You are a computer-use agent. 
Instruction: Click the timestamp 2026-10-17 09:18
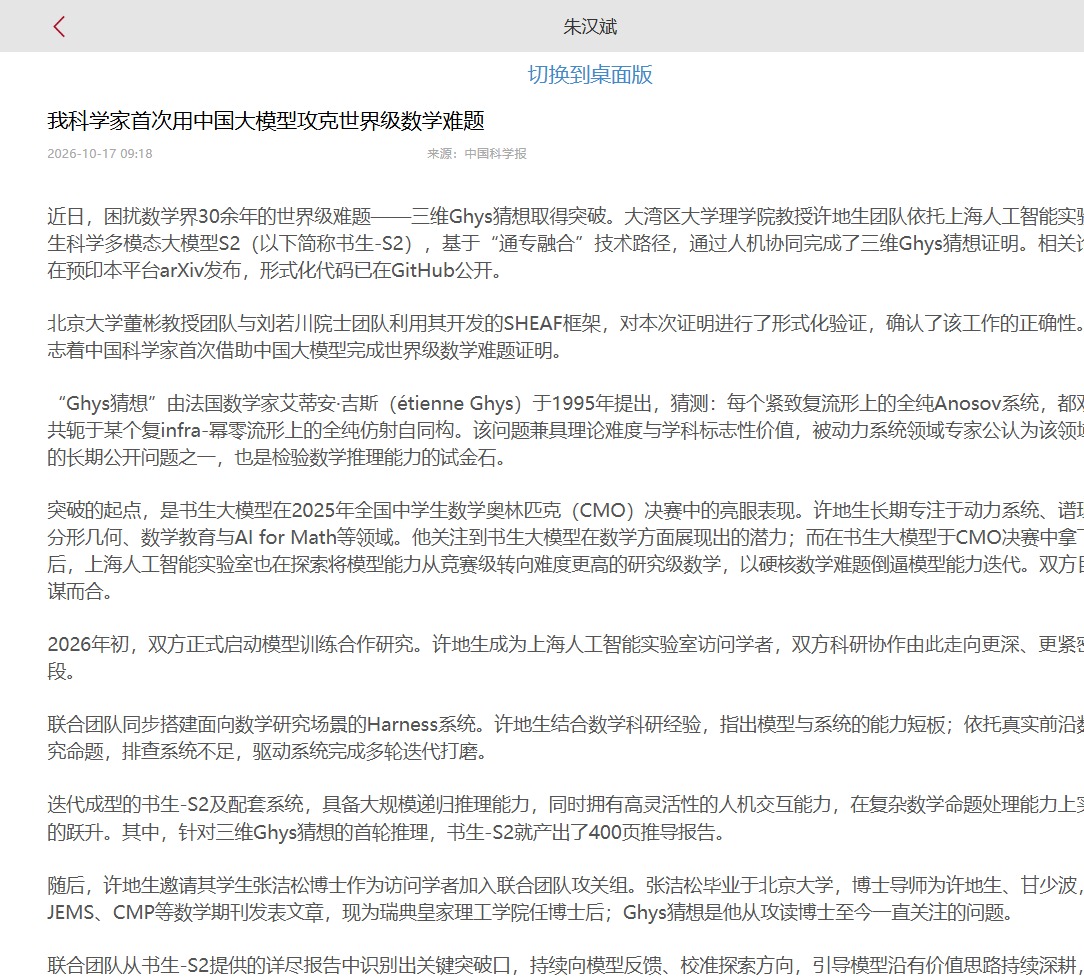click(x=100, y=153)
